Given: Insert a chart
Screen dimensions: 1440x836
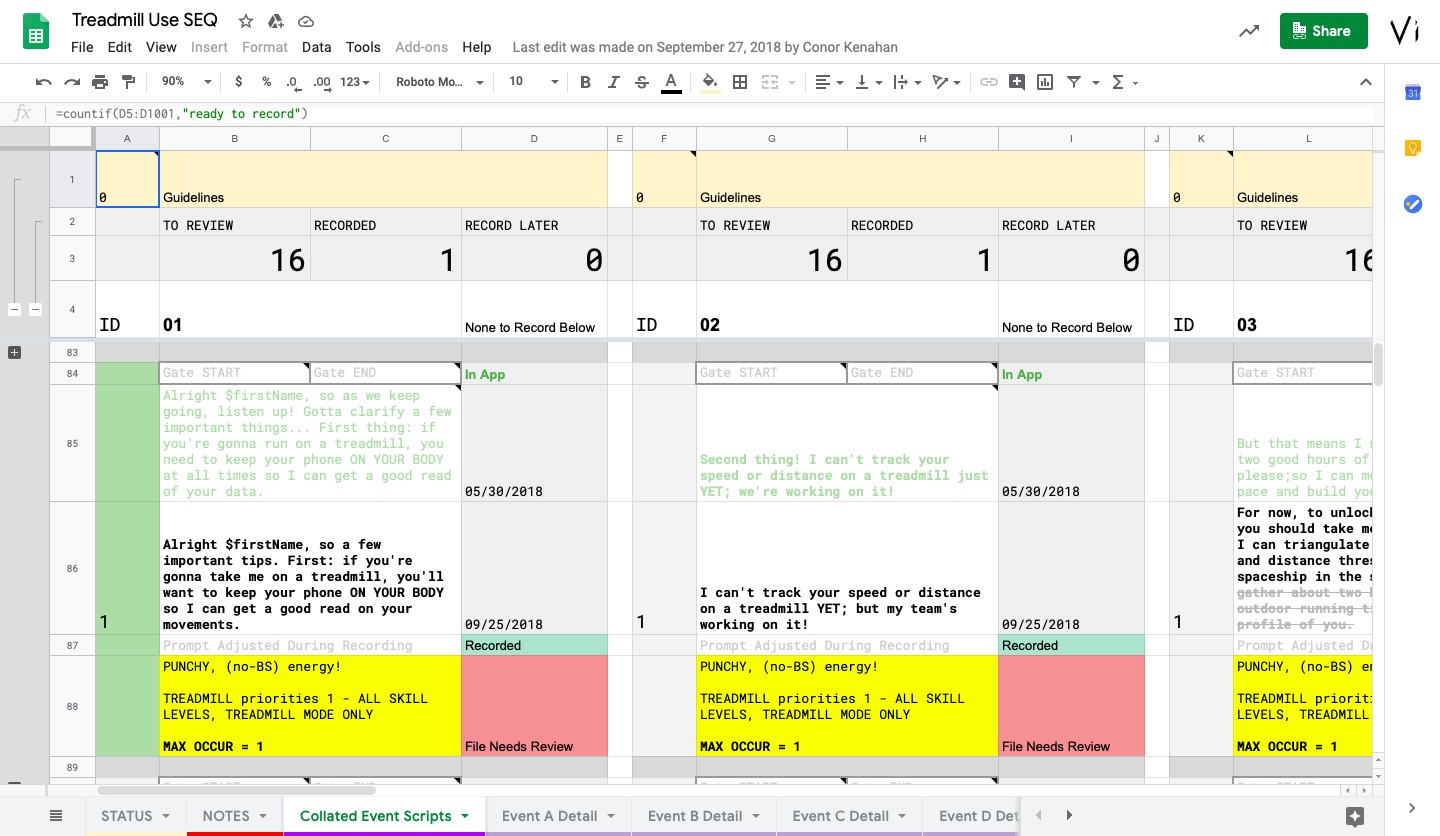Looking at the screenshot, I should [1045, 82].
